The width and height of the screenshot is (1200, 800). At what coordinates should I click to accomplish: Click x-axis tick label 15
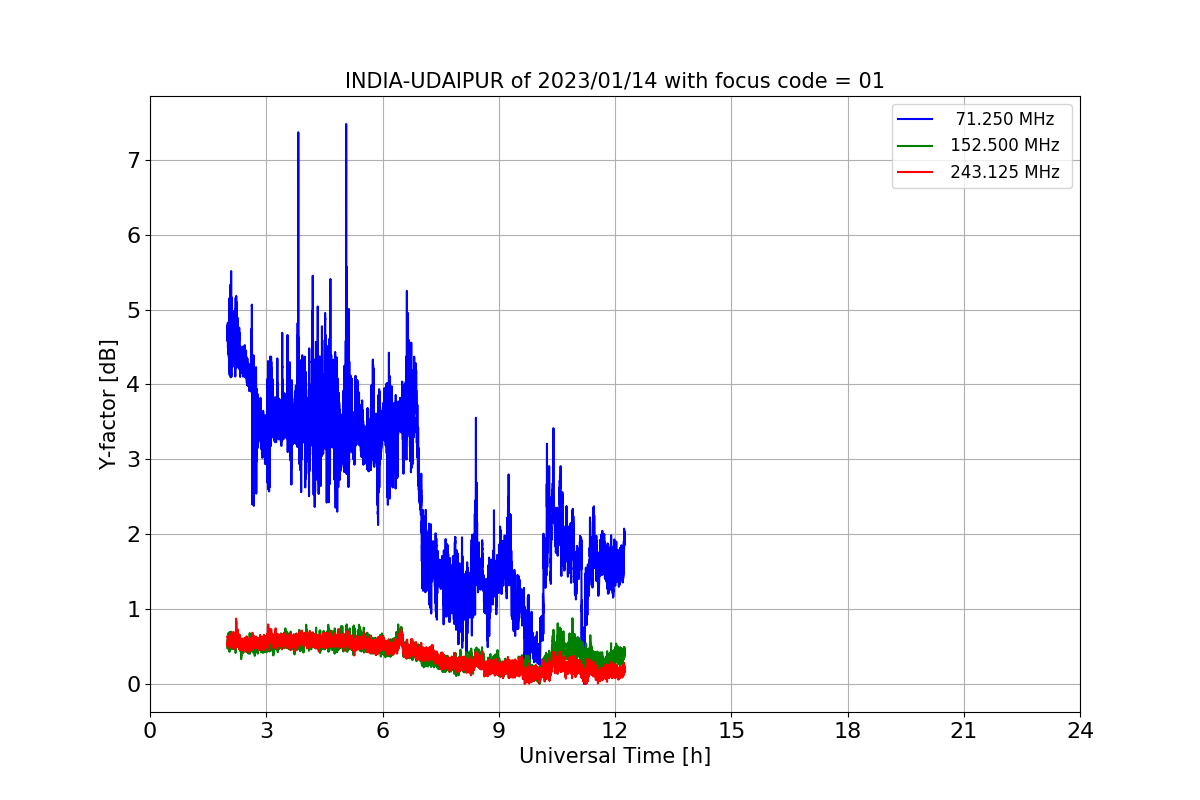(731, 731)
